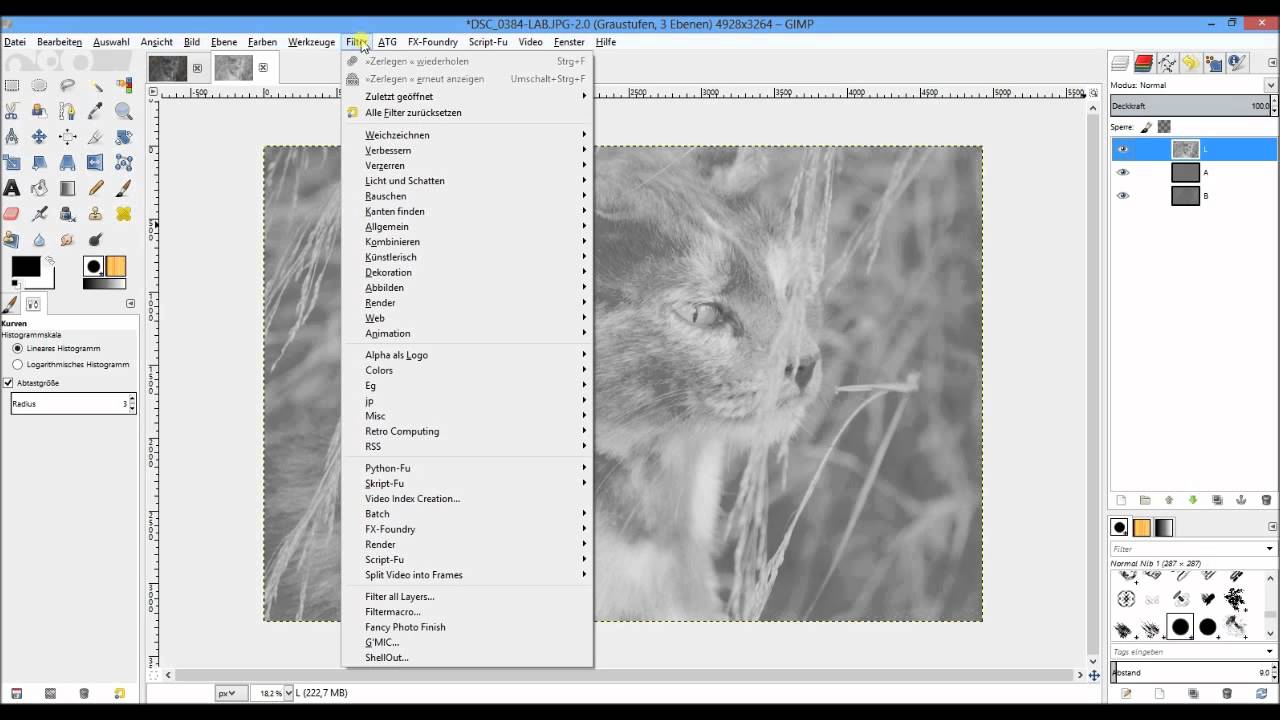This screenshot has width=1280, height=720.
Task: Open the Tags eingeben dropdown
Action: click(1270, 652)
